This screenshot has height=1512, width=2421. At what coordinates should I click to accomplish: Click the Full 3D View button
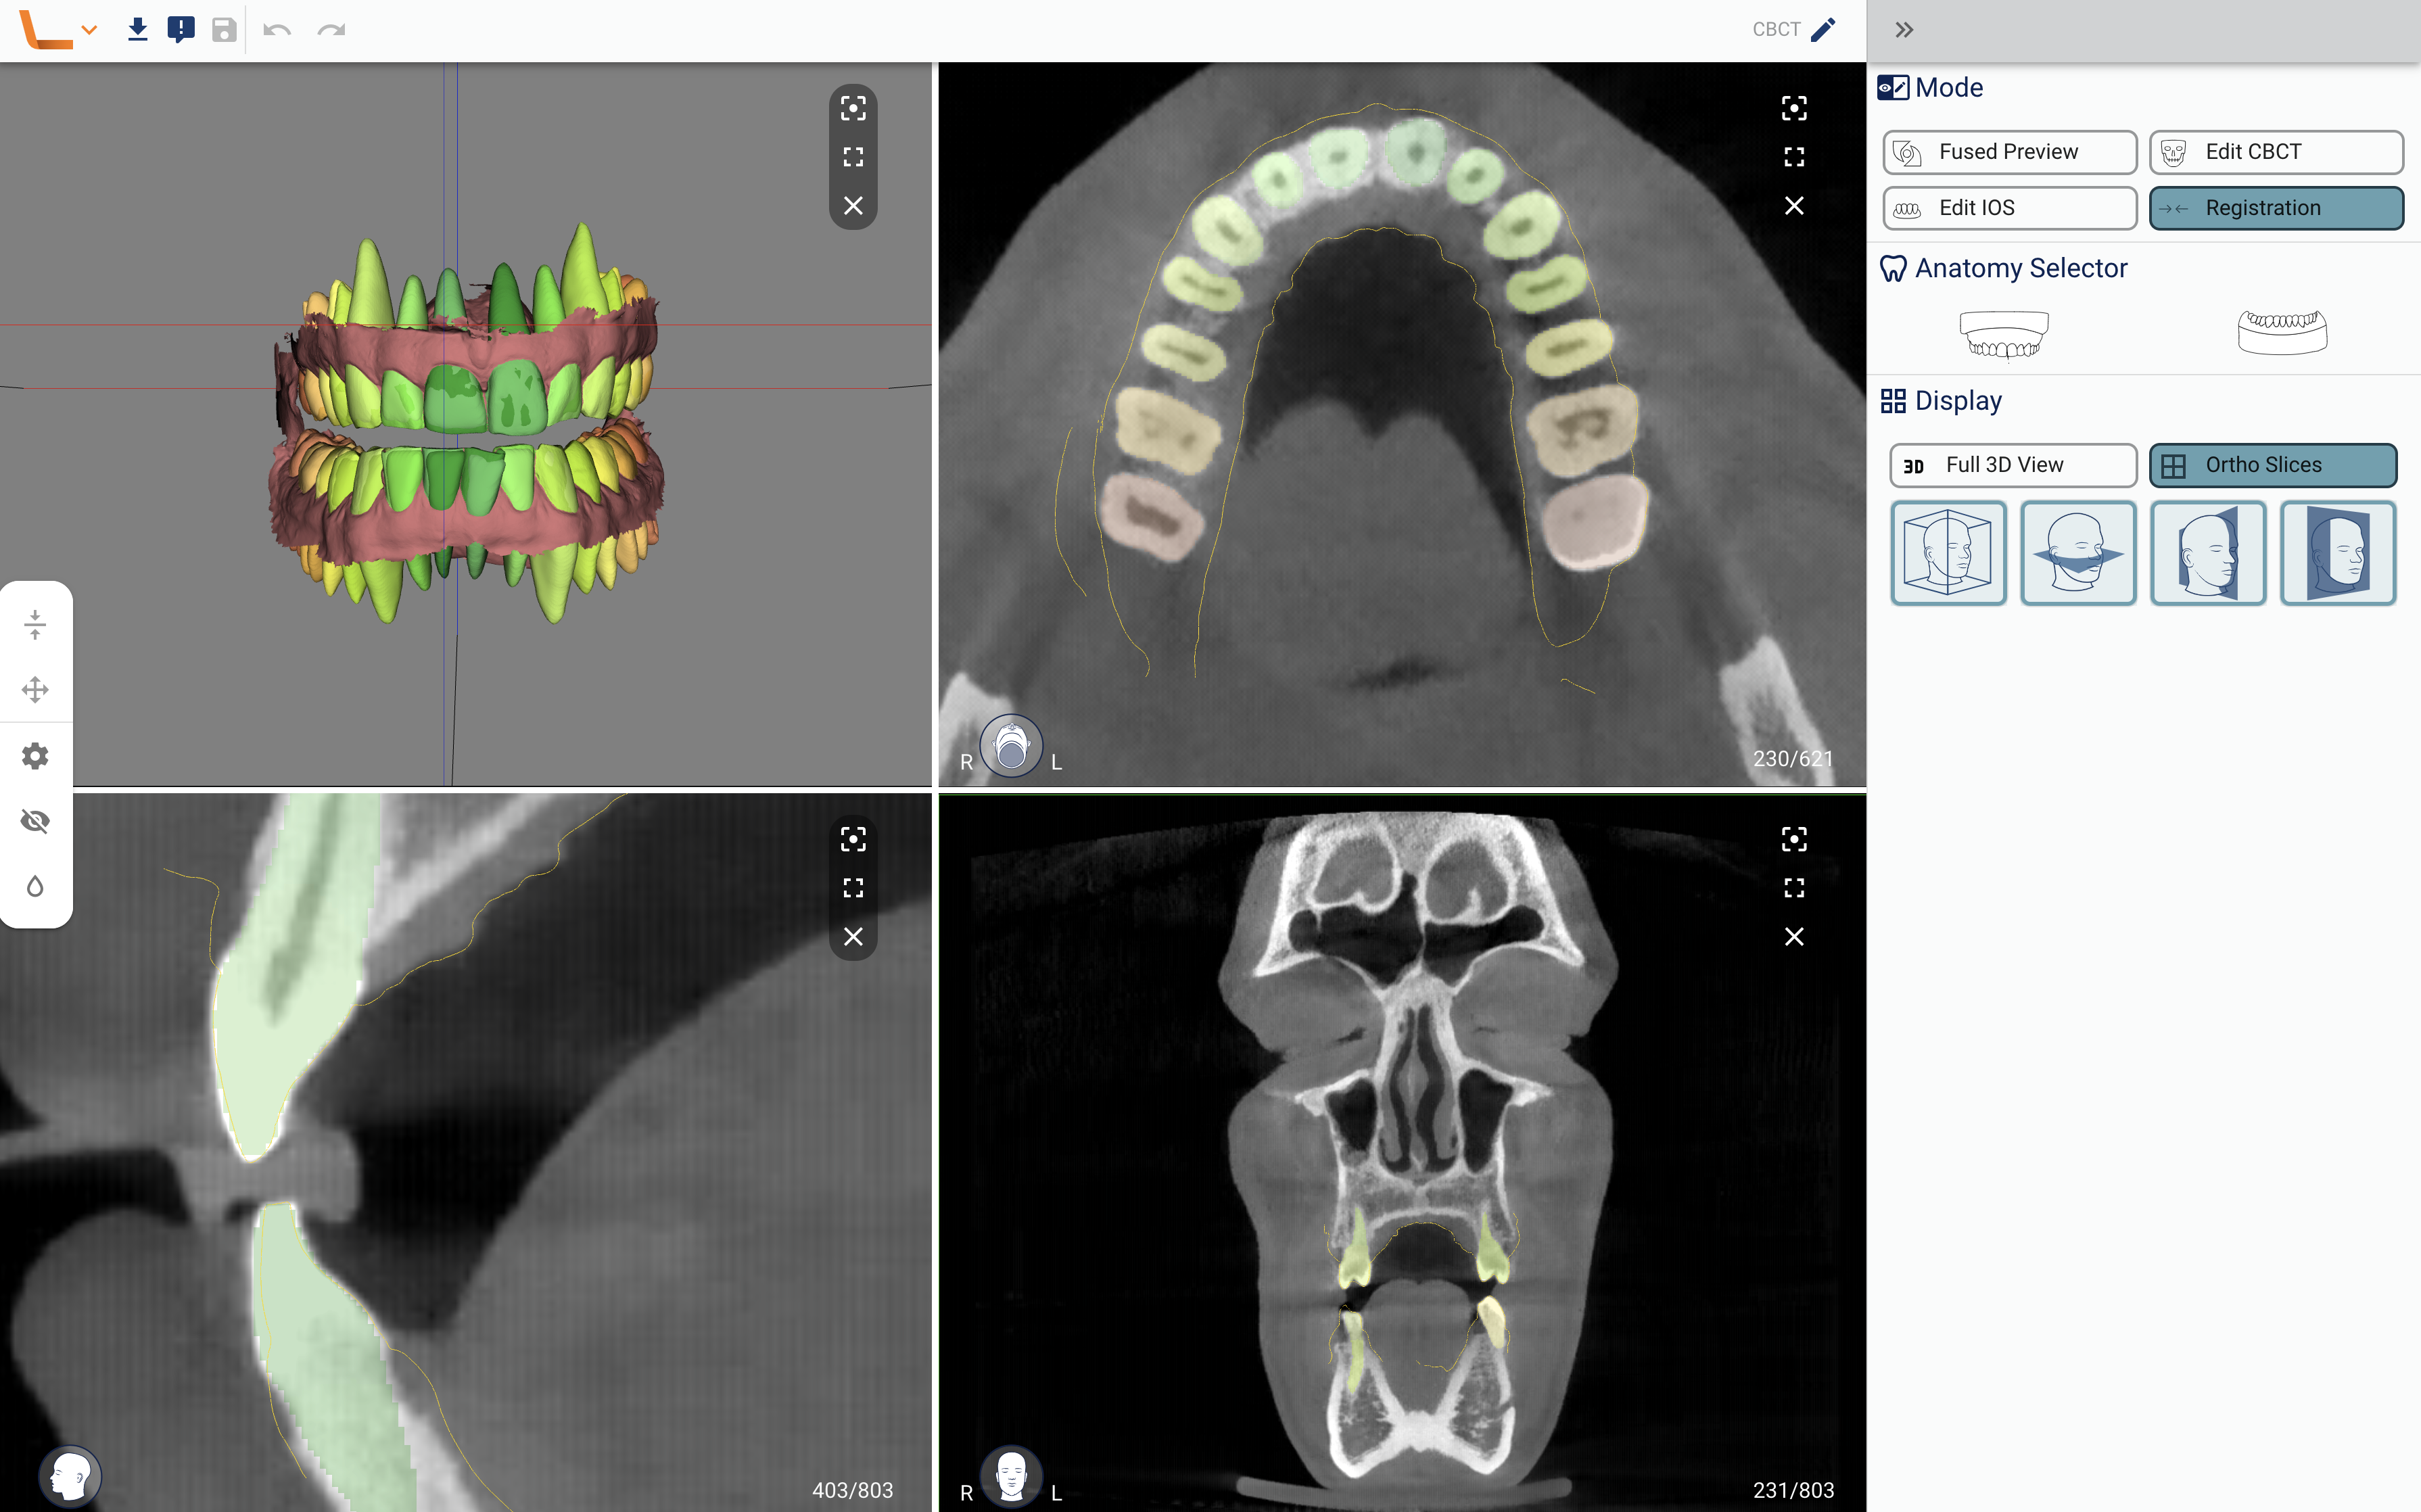2012,465
